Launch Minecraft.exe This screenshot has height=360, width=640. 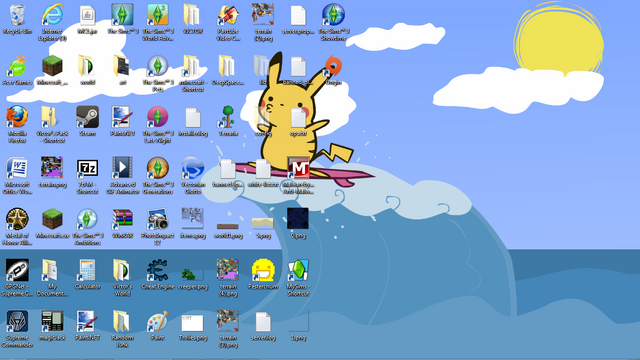coord(52,220)
